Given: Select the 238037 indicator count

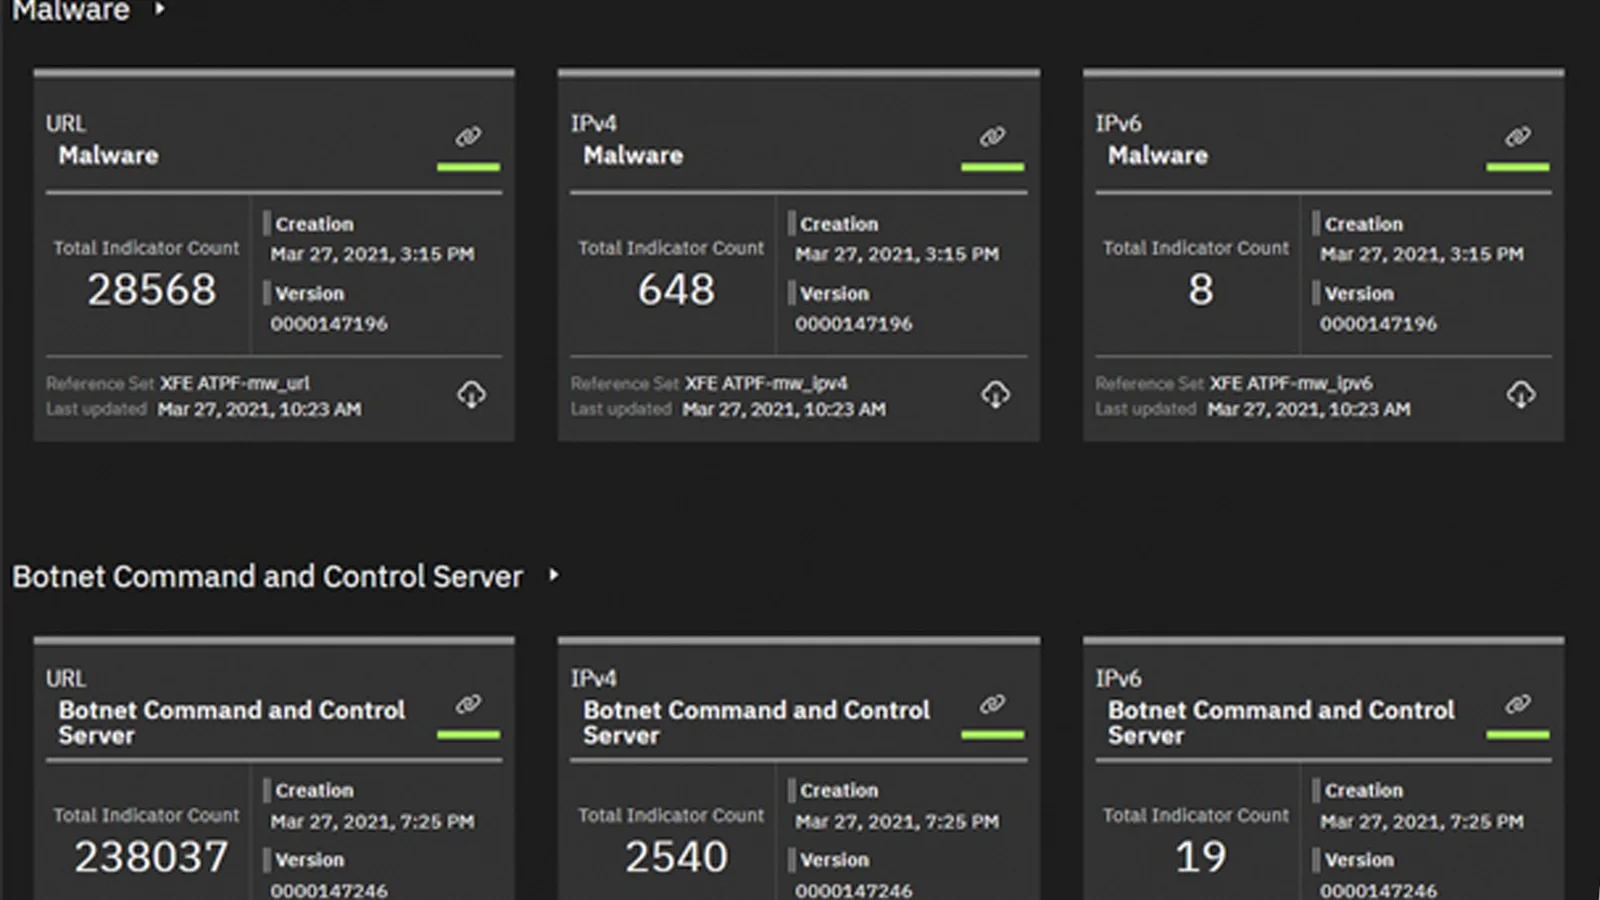Looking at the screenshot, I should coord(151,857).
